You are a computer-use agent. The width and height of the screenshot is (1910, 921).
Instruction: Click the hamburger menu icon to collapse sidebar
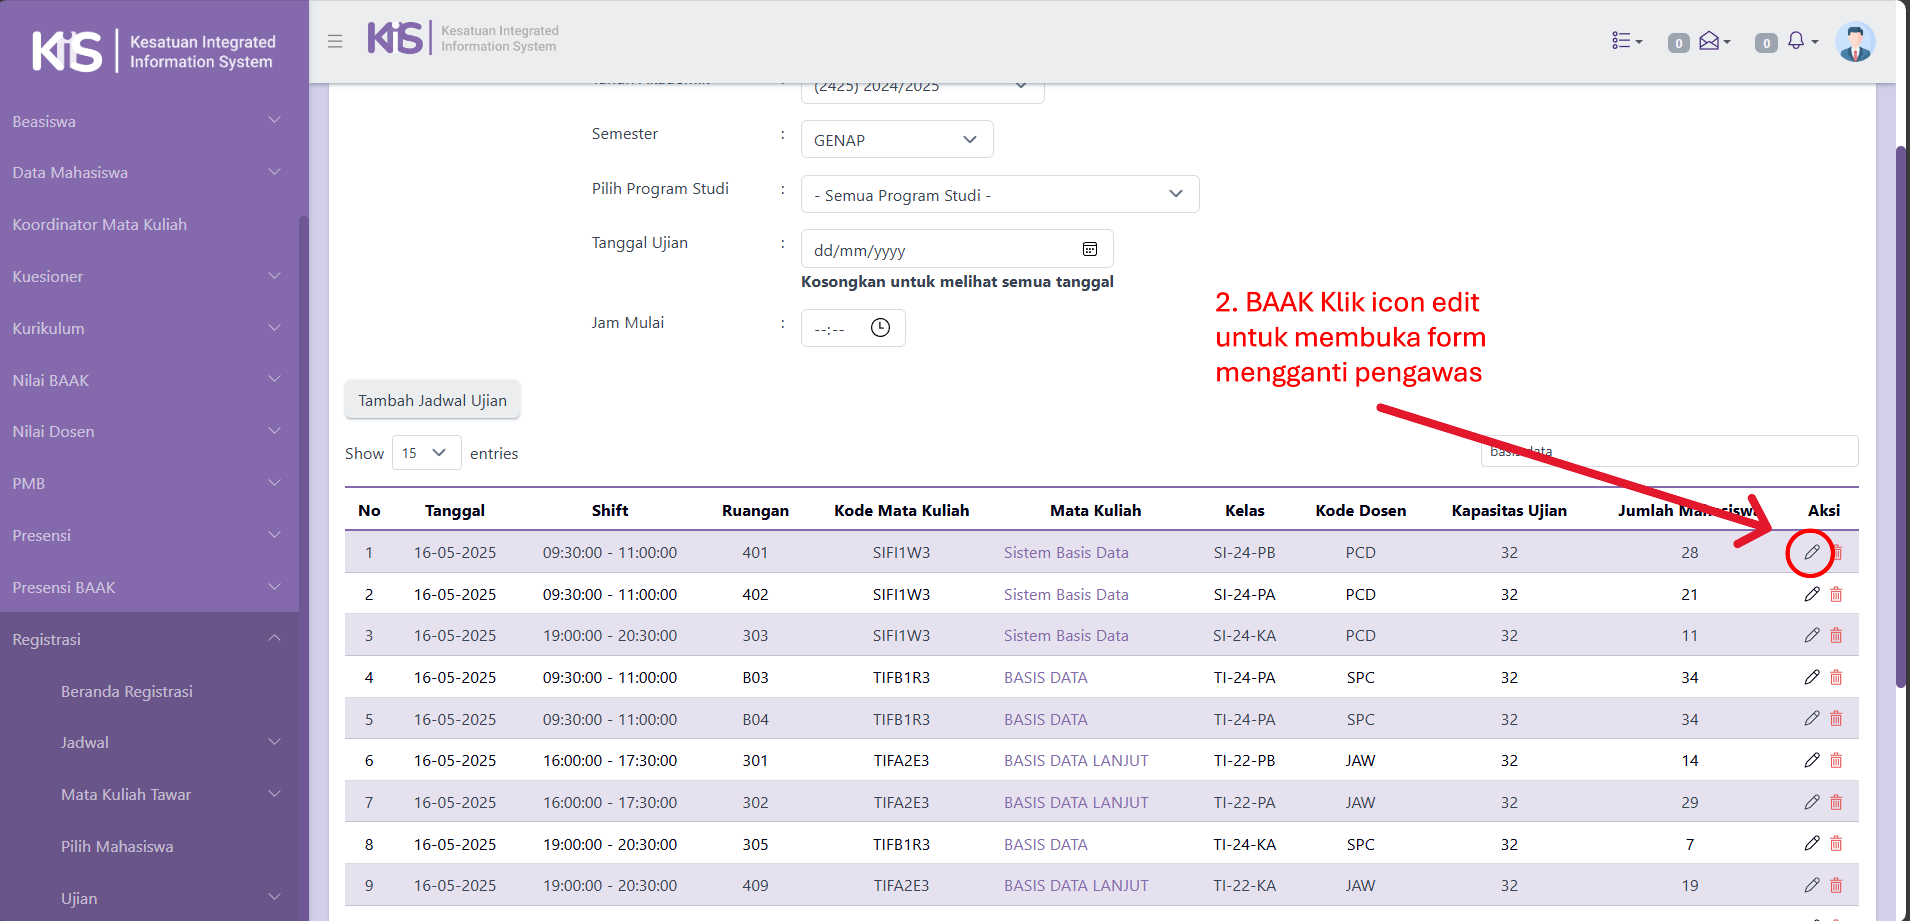pyautogui.click(x=335, y=41)
